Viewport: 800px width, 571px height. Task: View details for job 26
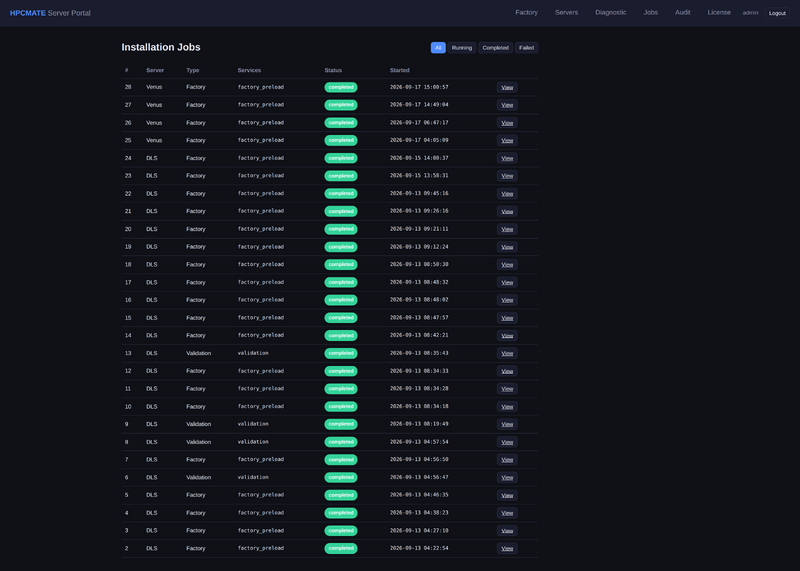pyautogui.click(x=507, y=123)
